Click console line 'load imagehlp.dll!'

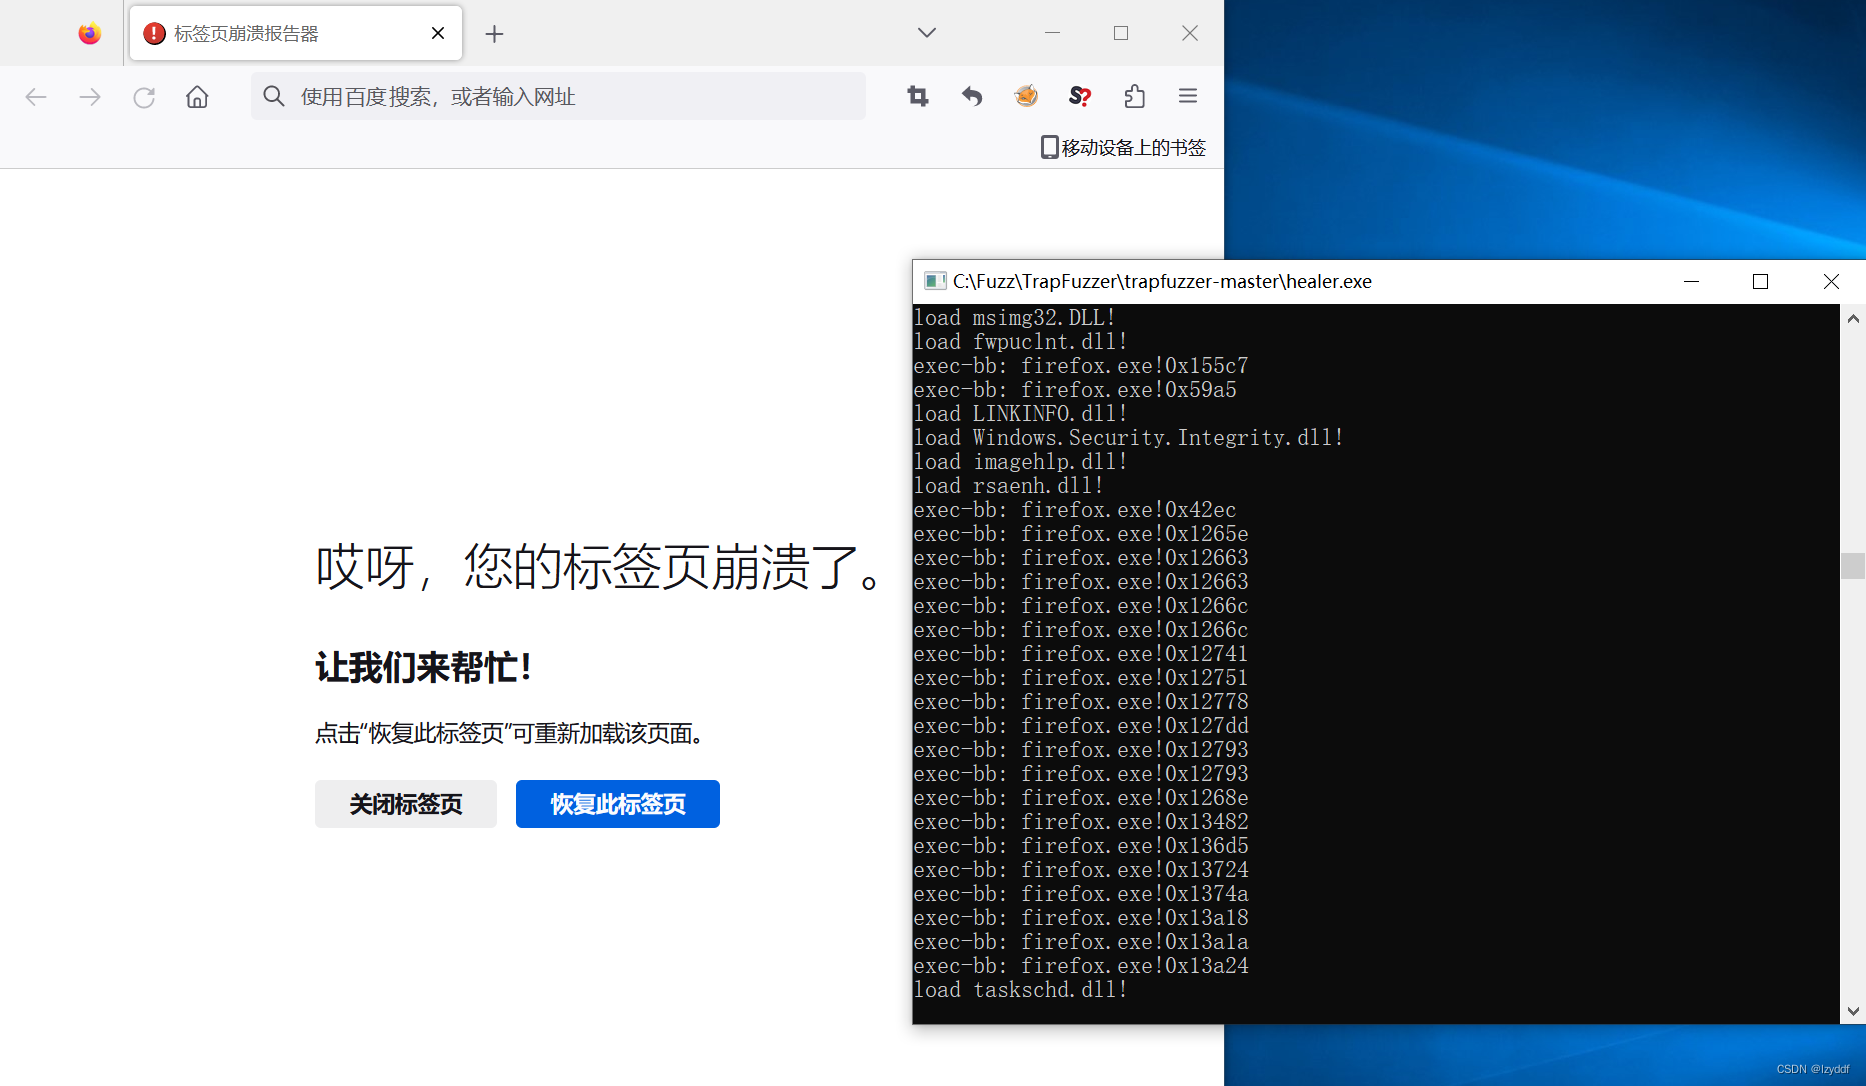pos(1020,462)
